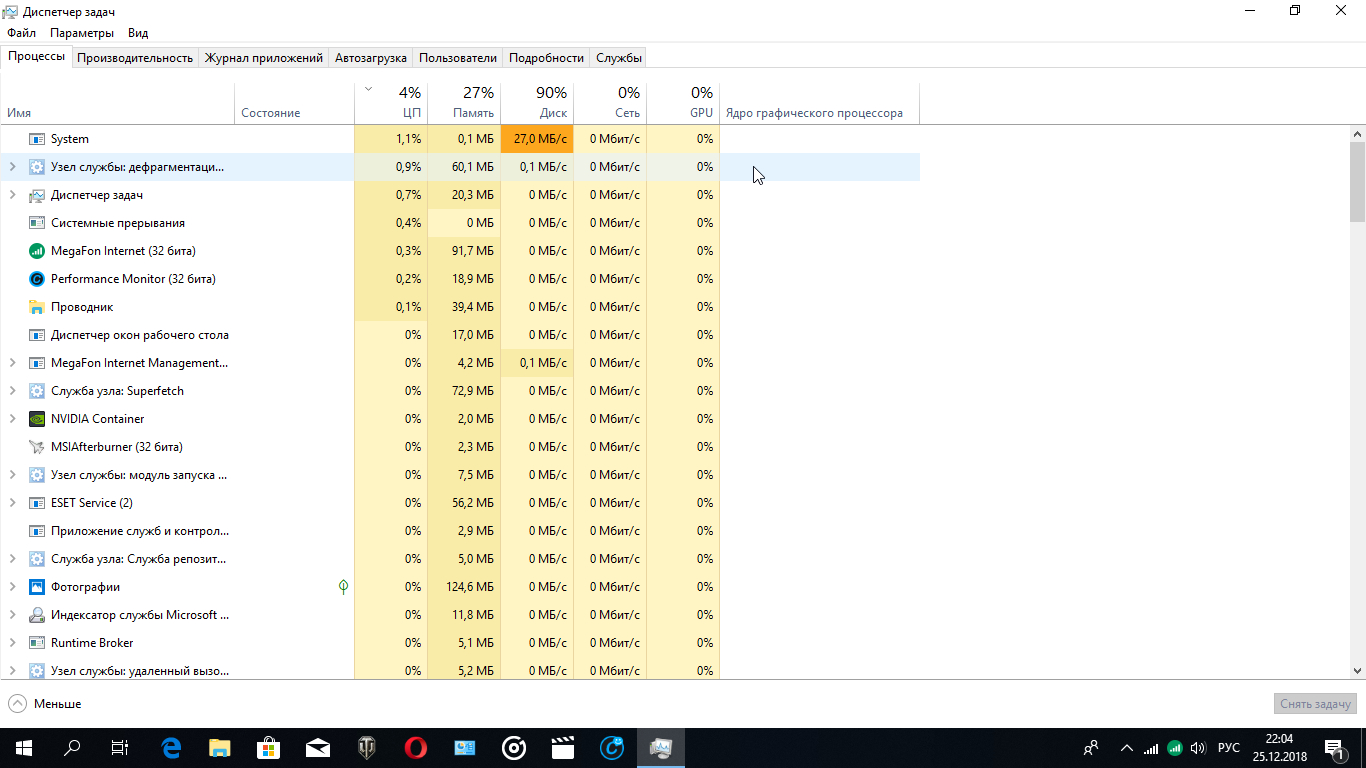The image size is (1366, 768).
Task: Select the Runtime Broker process icon
Action: [x=37, y=643]
